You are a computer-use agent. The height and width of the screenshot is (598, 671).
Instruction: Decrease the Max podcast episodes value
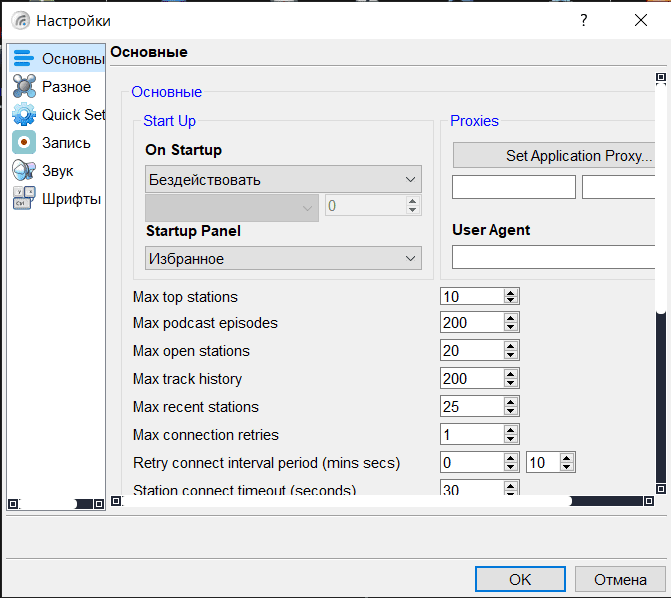tap(511, 327)
